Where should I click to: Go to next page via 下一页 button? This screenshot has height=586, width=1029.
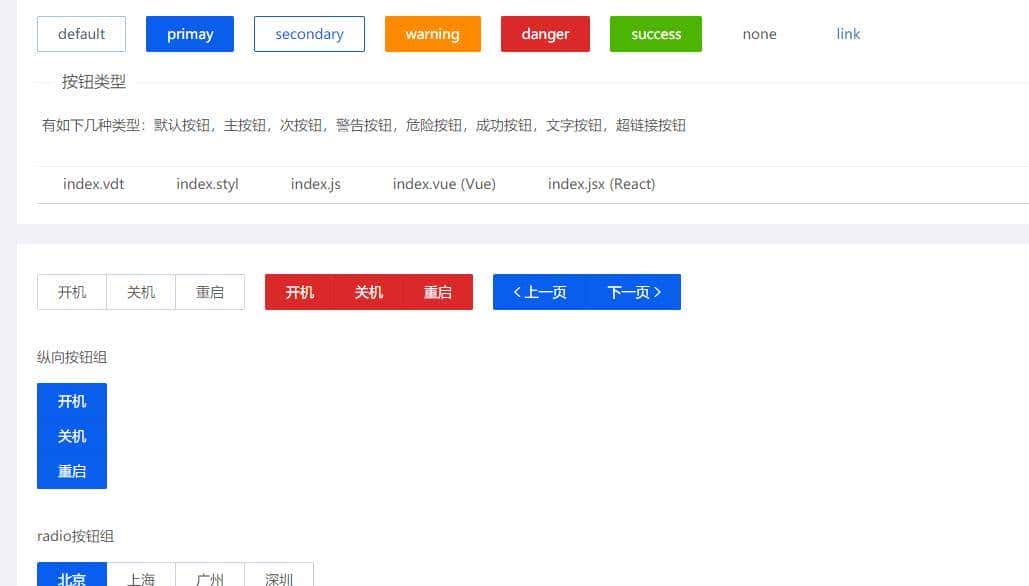[634, 292]
